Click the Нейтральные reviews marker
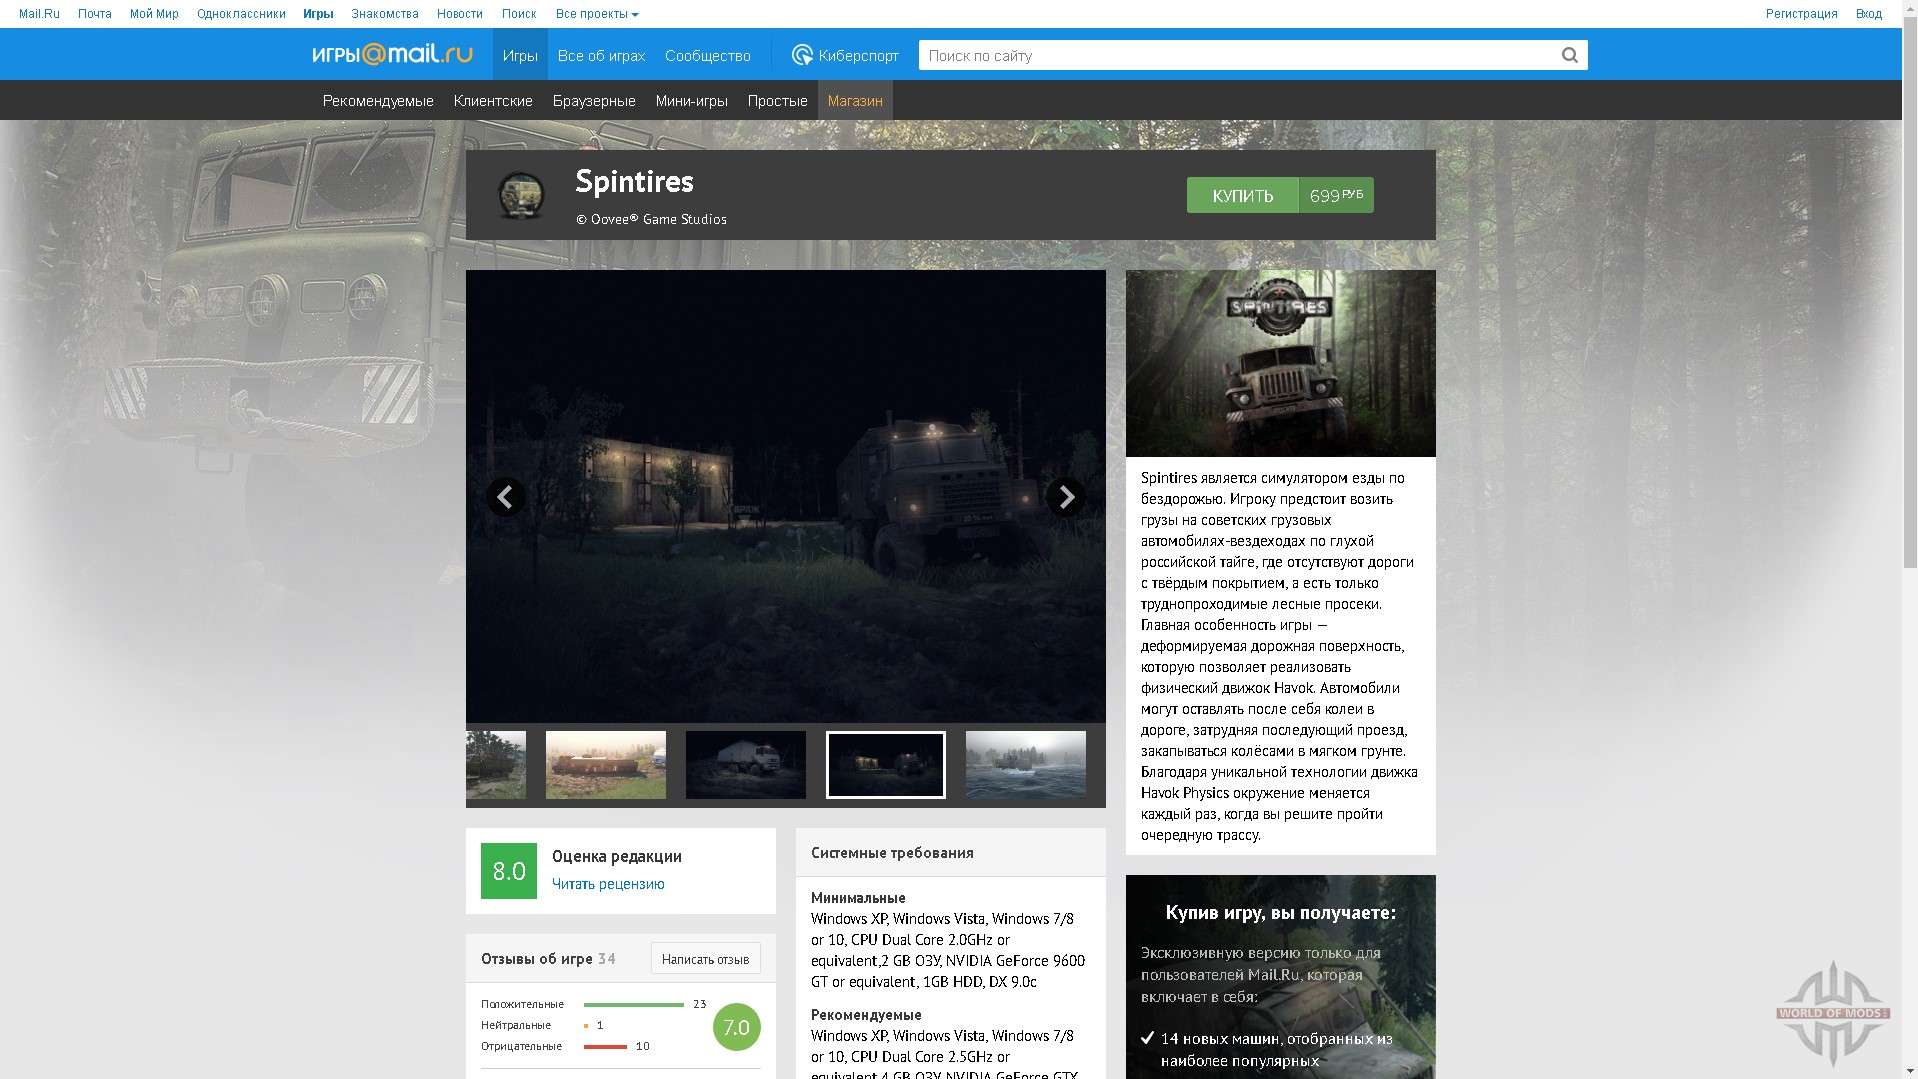The height and width of the screenshot is (1079, 1918). pyautogui.click(x=586, y=1025)
